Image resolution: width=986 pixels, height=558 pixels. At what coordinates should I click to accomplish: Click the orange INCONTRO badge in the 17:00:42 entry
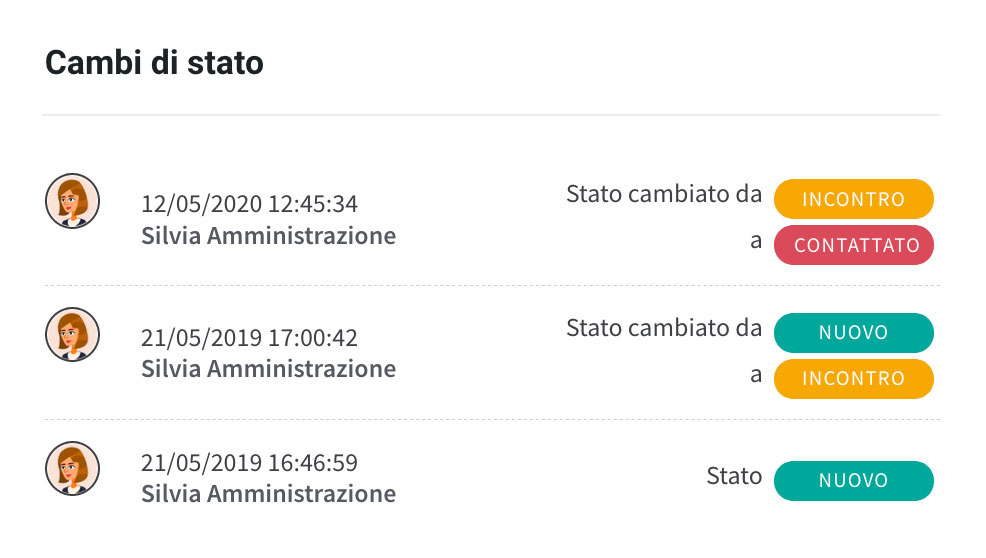coord(853,379)
